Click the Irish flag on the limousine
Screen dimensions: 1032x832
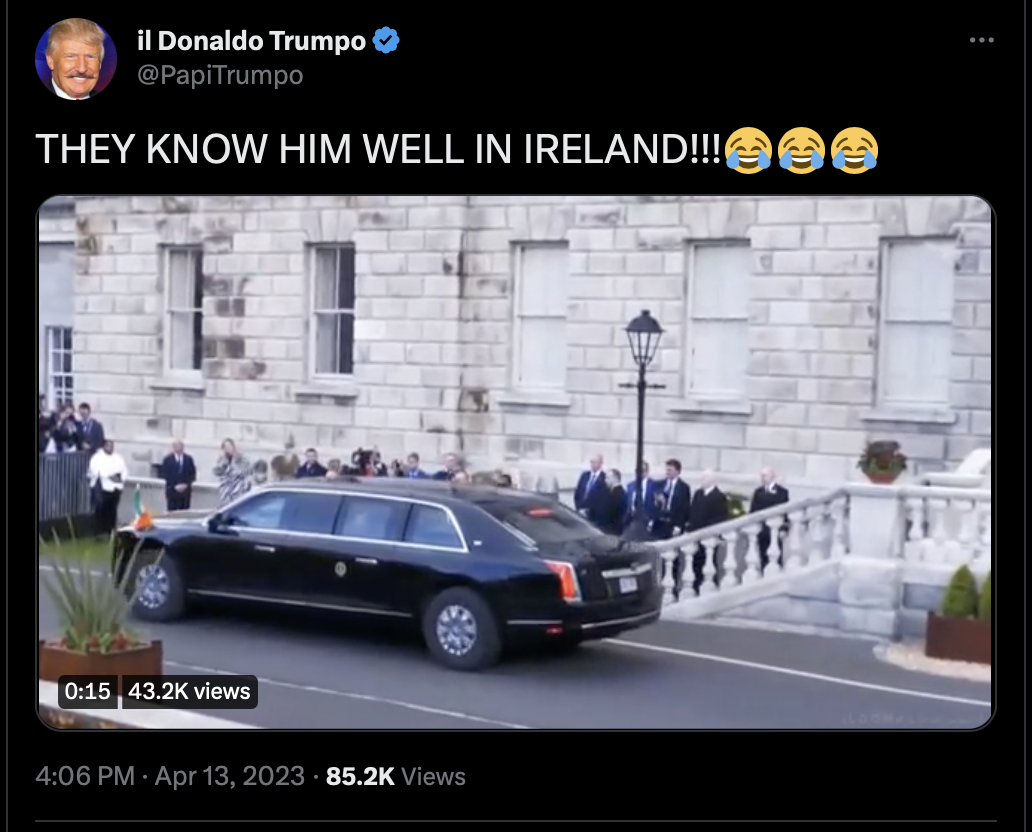coord(140,507)
